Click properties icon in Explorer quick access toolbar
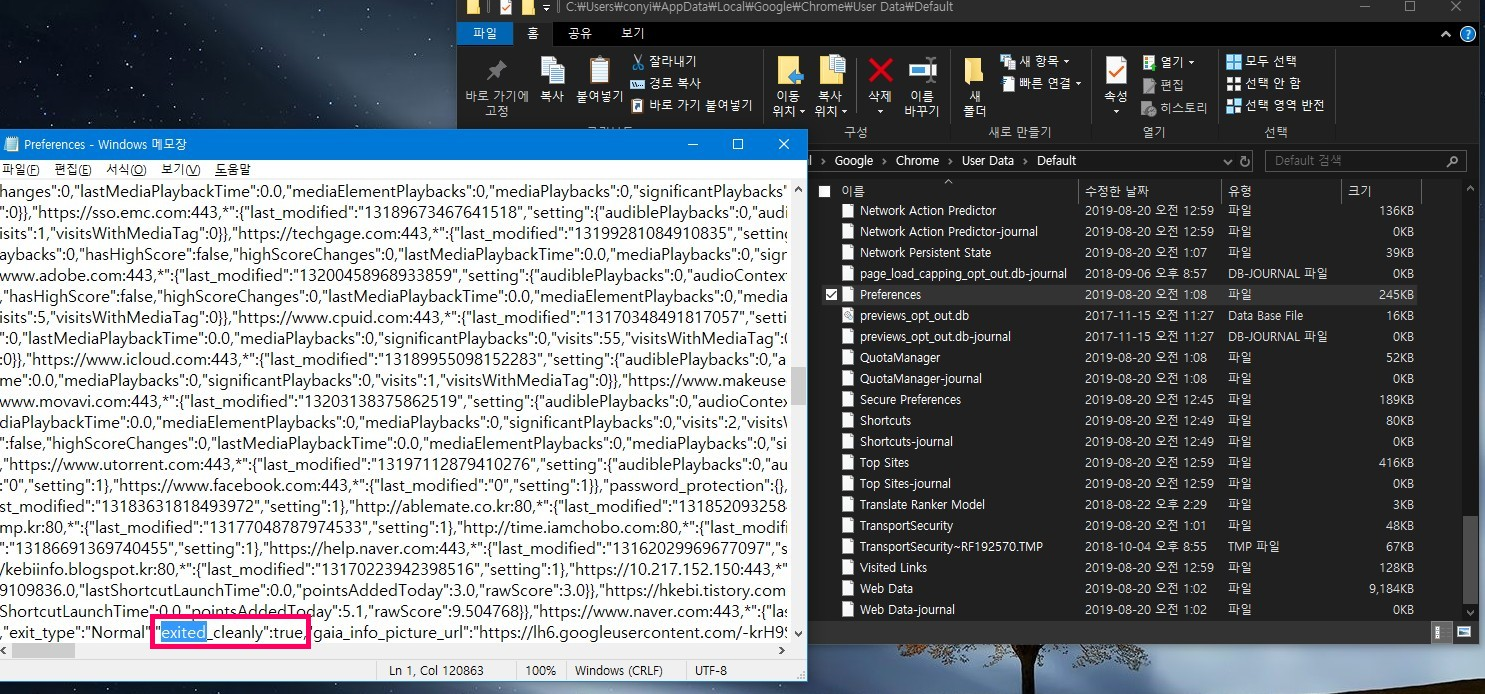The image size is (1485, 694). 507,7
